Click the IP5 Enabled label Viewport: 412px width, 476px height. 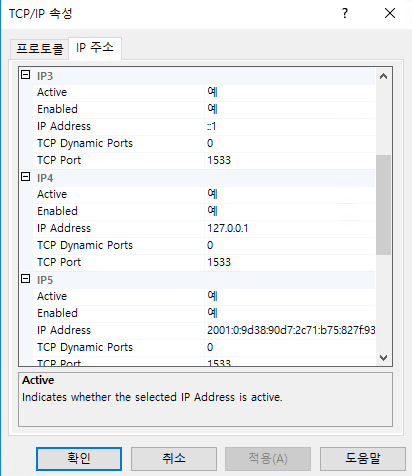[x=57, y=313]
